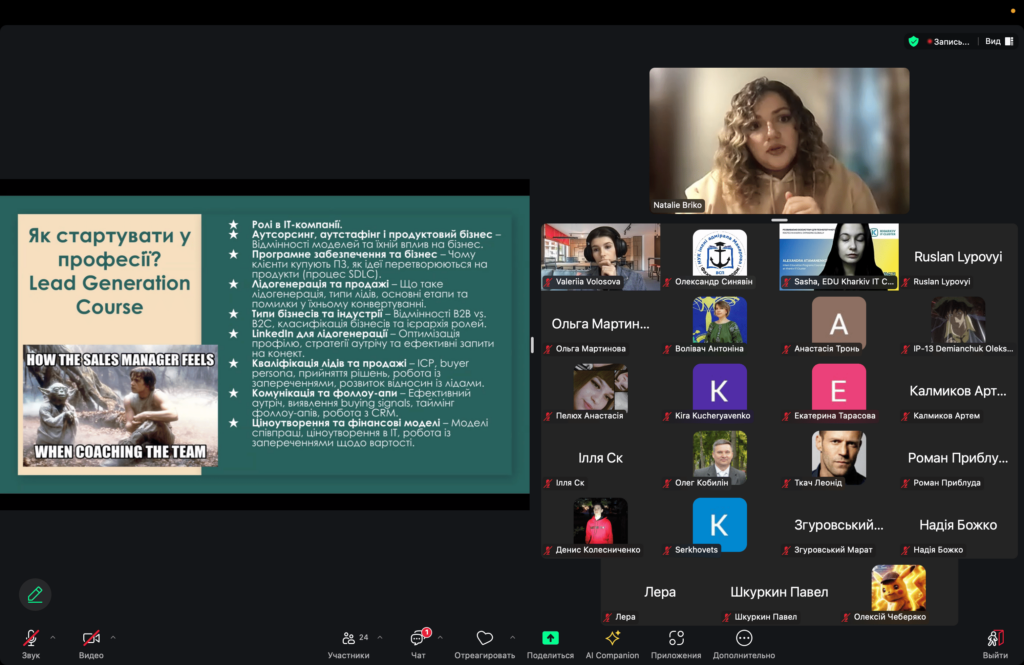Click the slide bullet 'Комунікація та фоллоу-апи'
Screen dimensions: 1024x665
325,393
